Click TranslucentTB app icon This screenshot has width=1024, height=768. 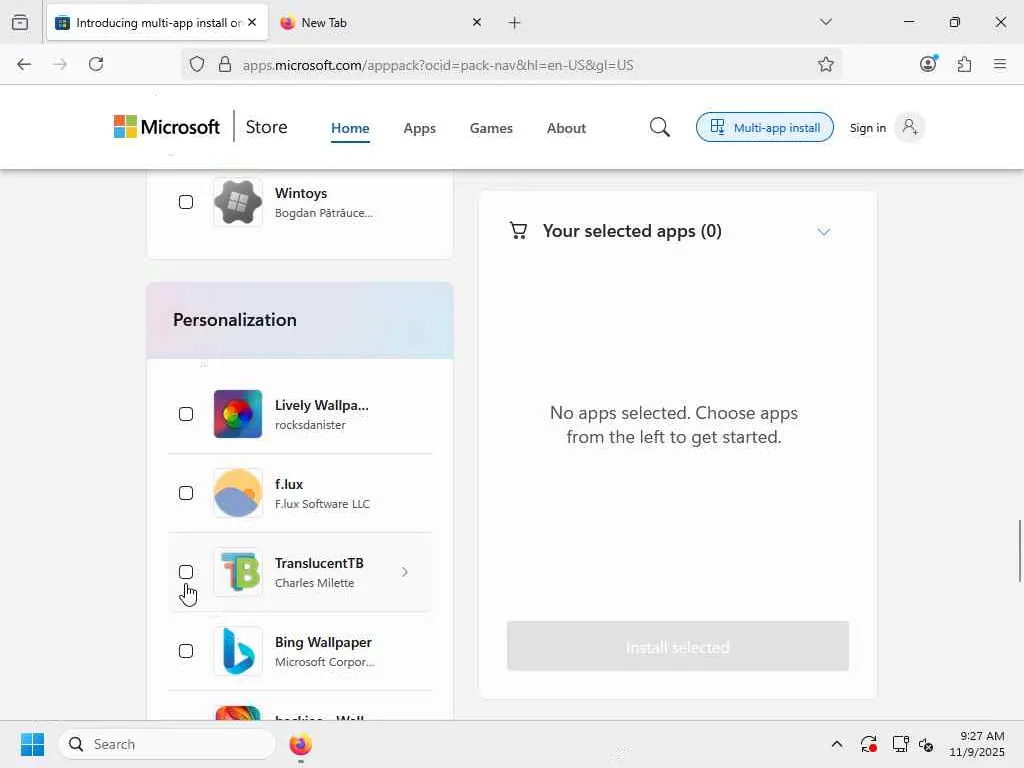pyautogui.click(x=238, y=572)
